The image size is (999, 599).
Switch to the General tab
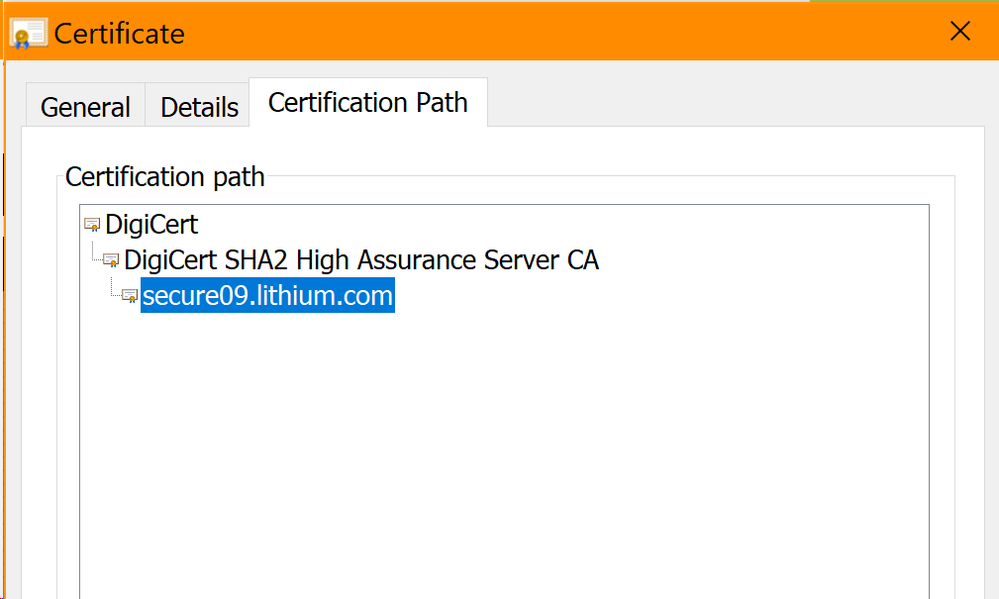click(85, 106)
